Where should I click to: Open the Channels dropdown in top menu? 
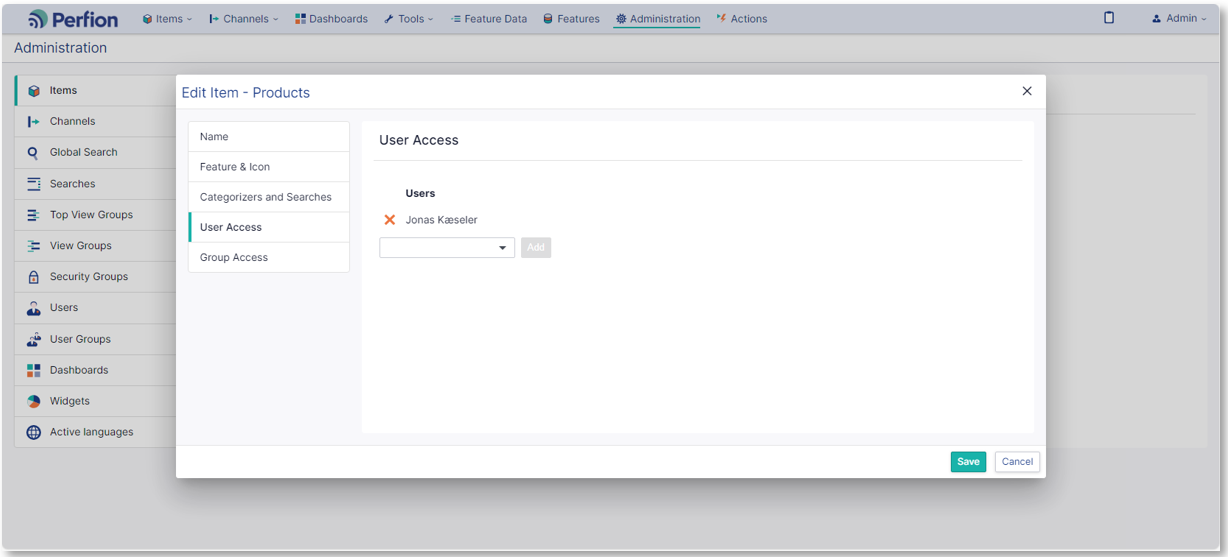click(244, 19)
